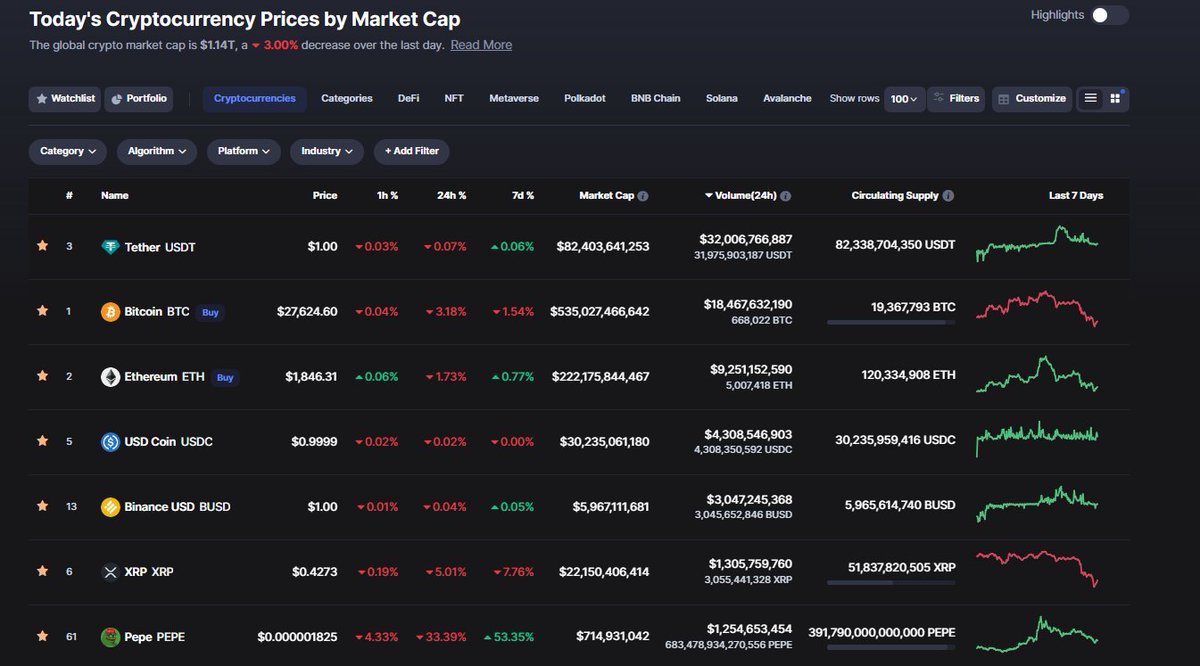Screen dimensions: 1200x666
Task: Click the Binance USD coin logo
Action: point(111,507)
